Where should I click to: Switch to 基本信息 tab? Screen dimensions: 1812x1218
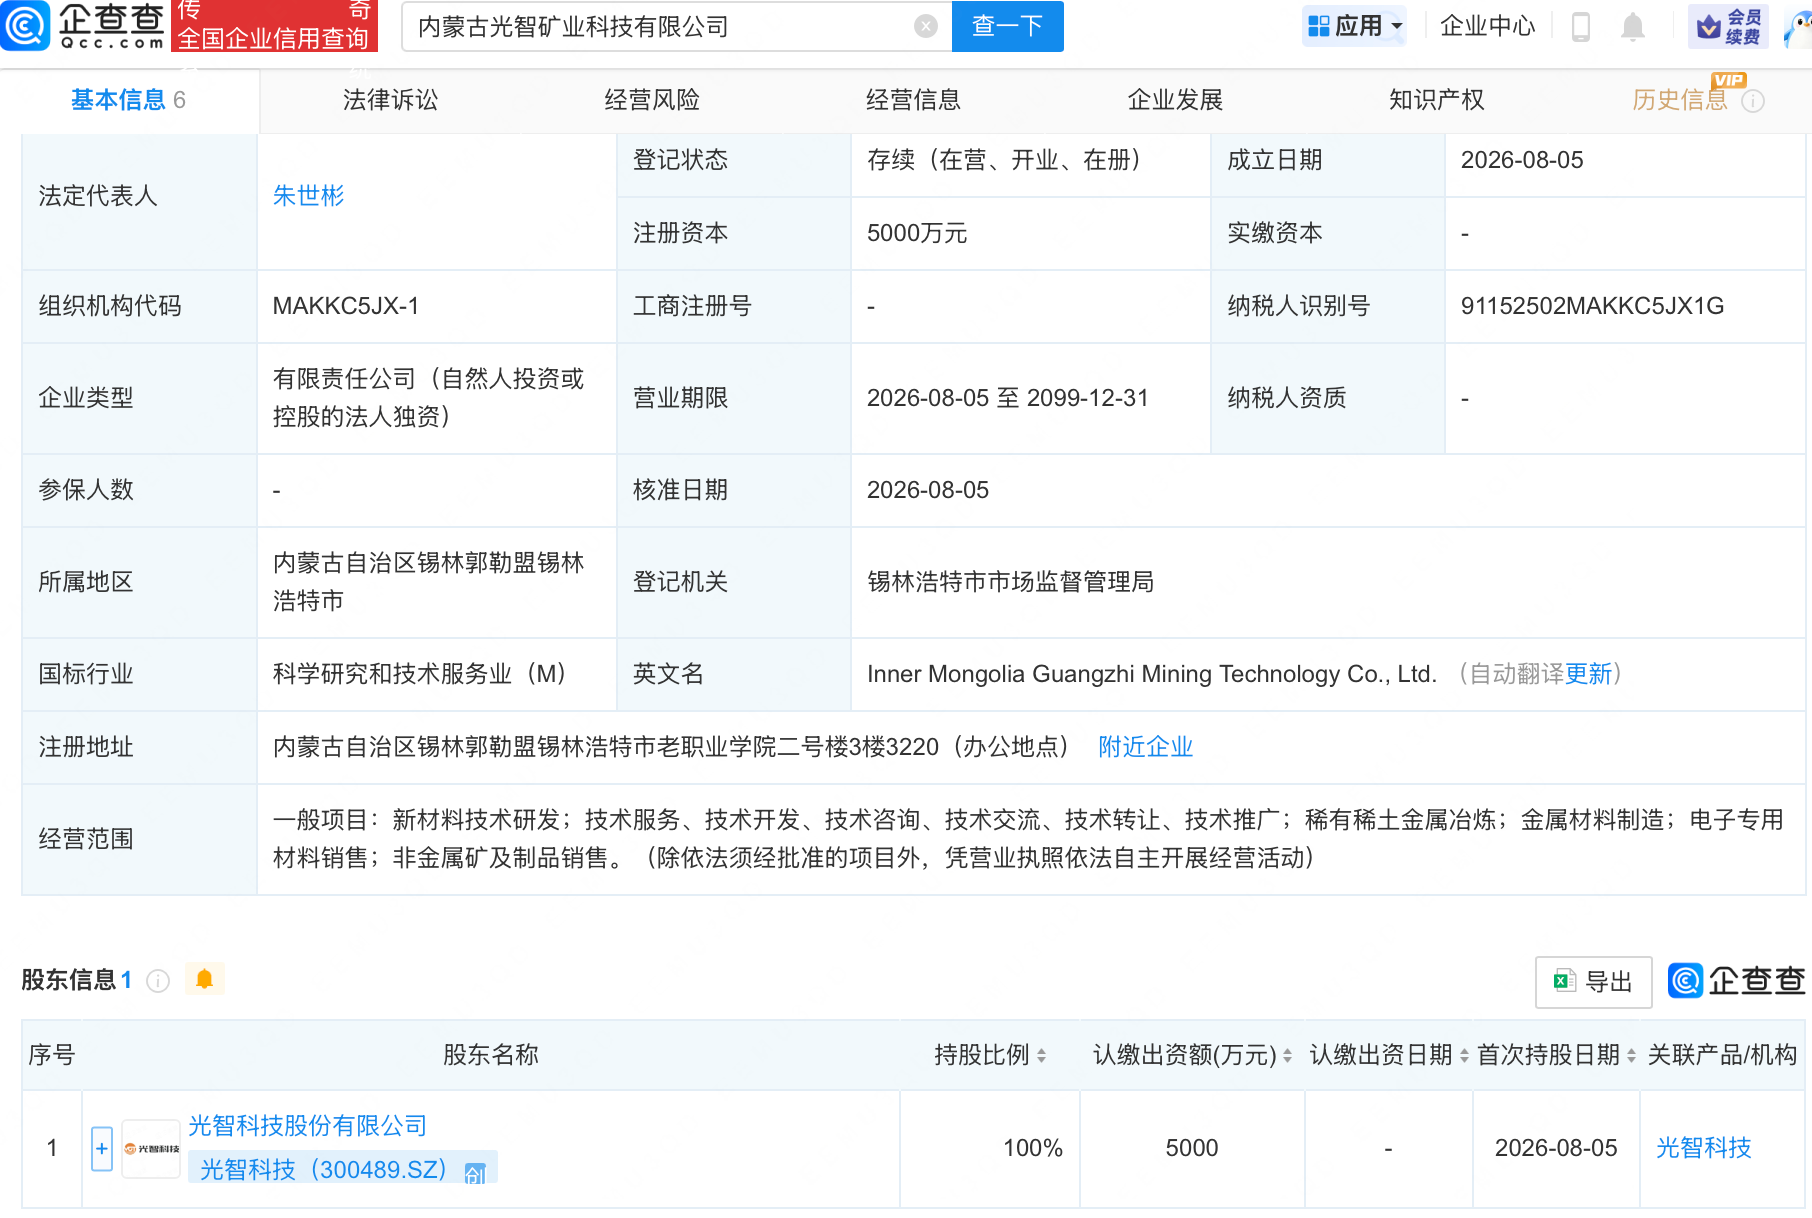129,100
